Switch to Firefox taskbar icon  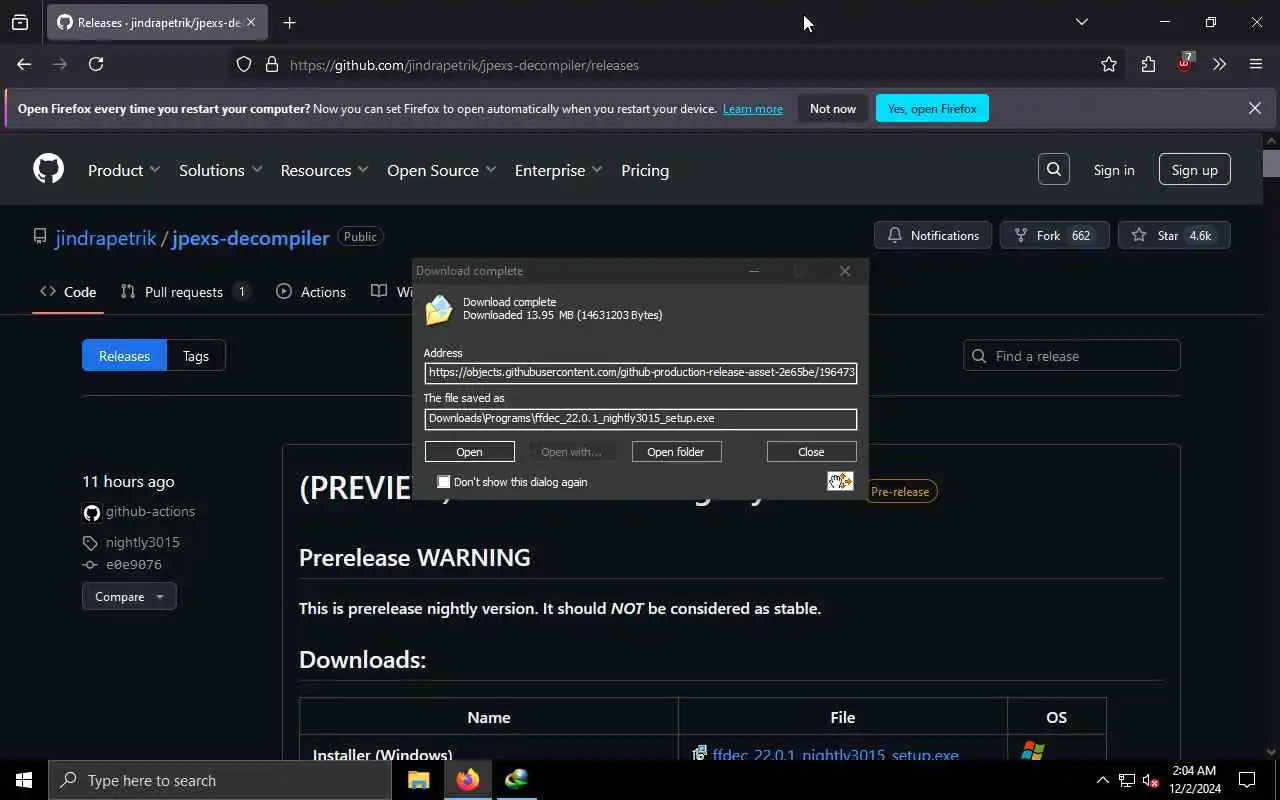pyautogui.click(x=468, y=780)
